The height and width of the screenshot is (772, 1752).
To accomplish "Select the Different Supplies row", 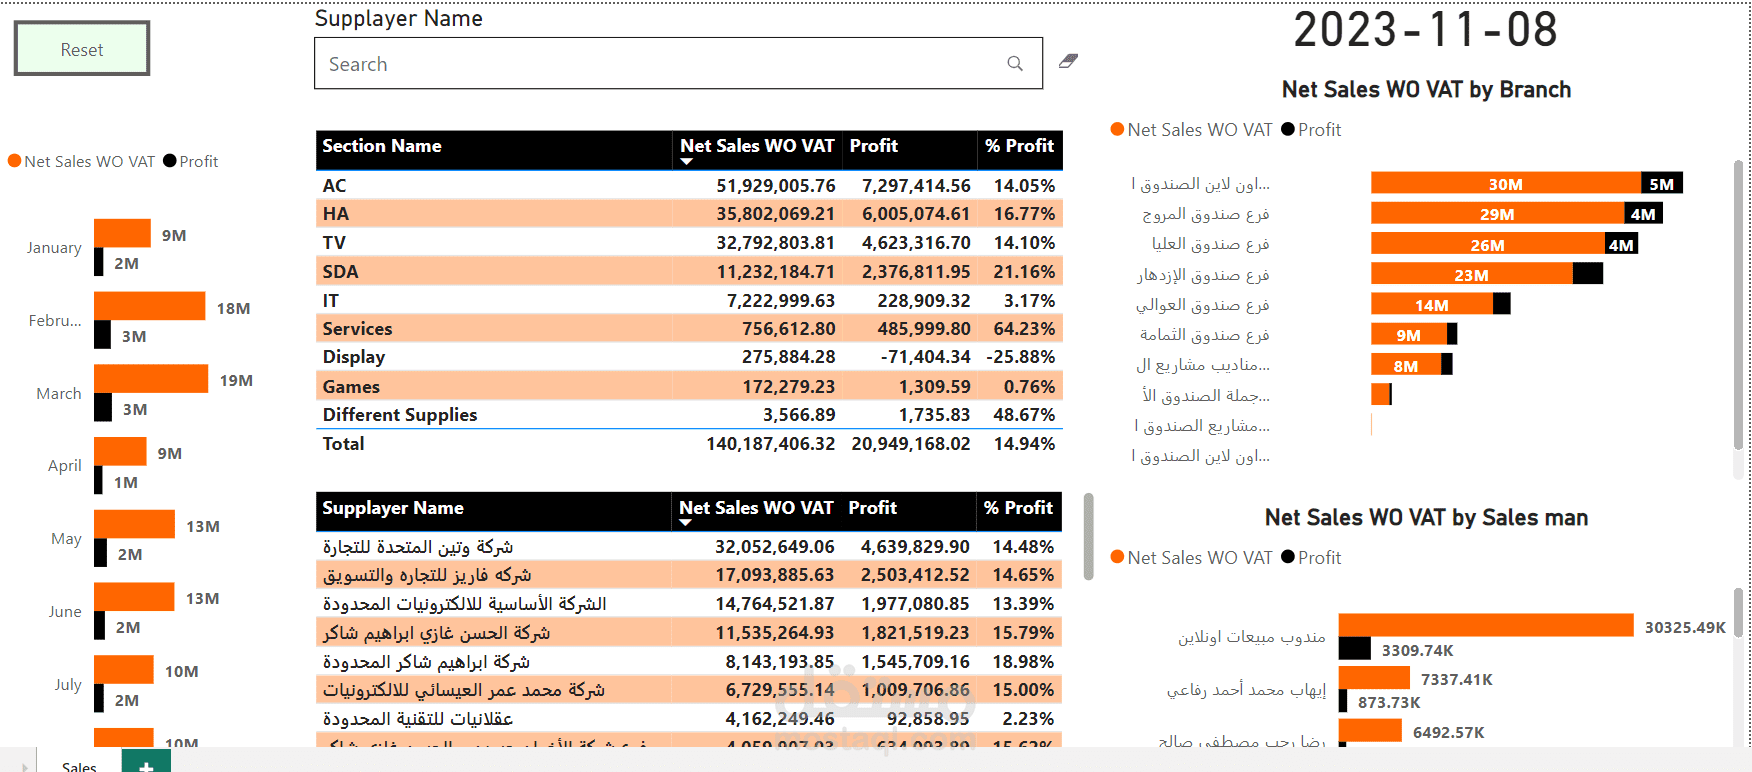I will [689, 415].
